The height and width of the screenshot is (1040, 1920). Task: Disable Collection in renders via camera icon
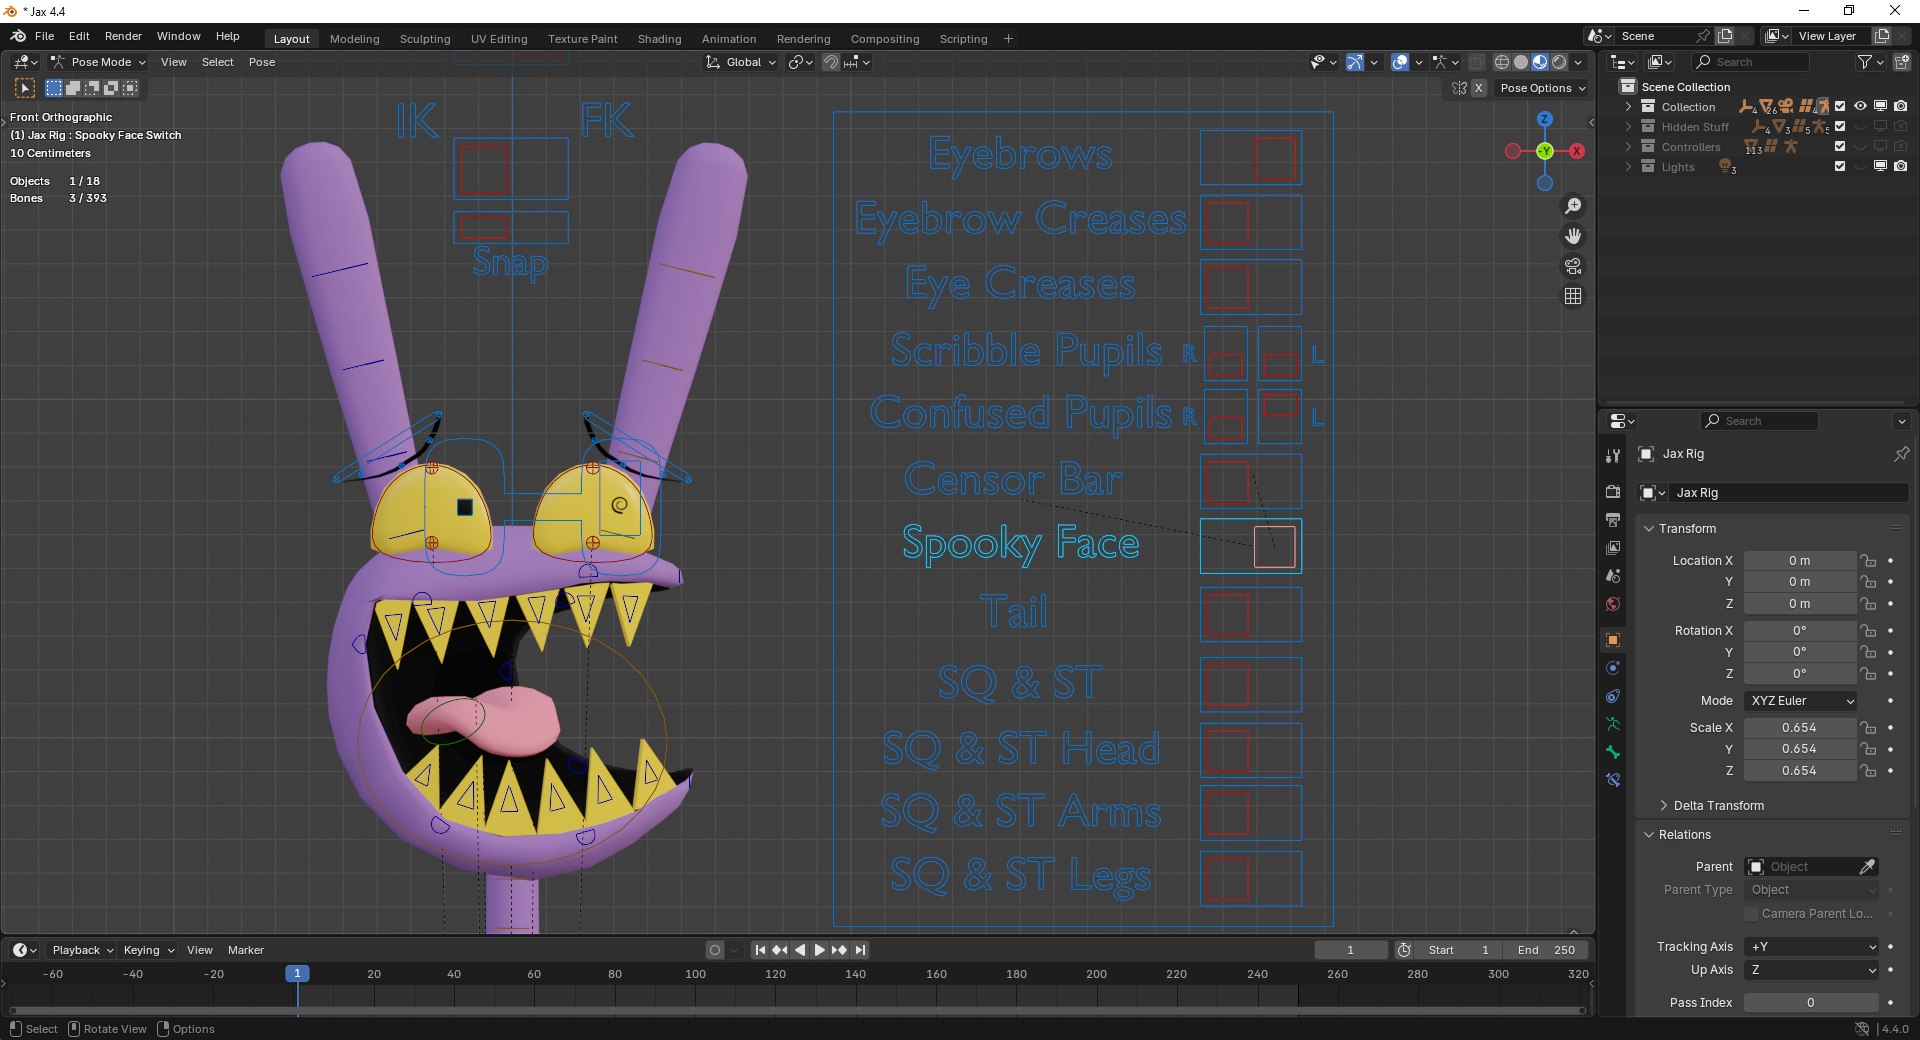click(1900, 106)
